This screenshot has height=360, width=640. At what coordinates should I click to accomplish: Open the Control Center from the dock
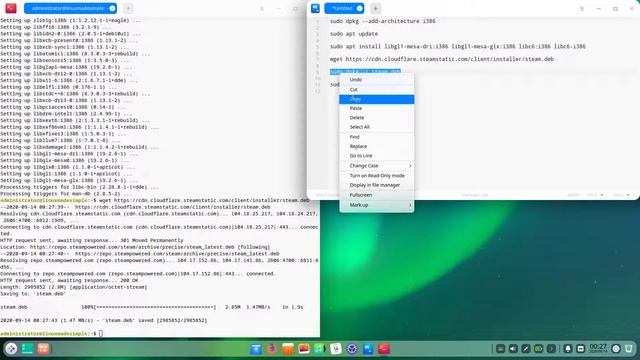352,349
